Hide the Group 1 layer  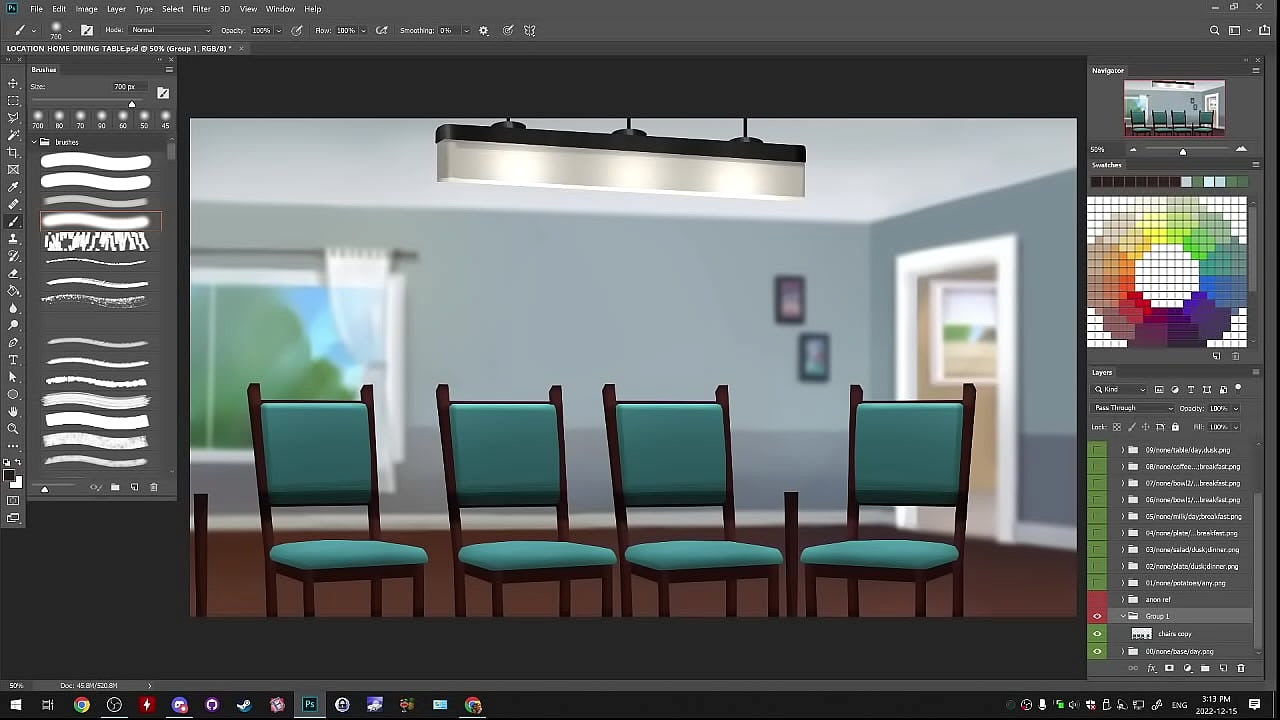point(1097,616)
